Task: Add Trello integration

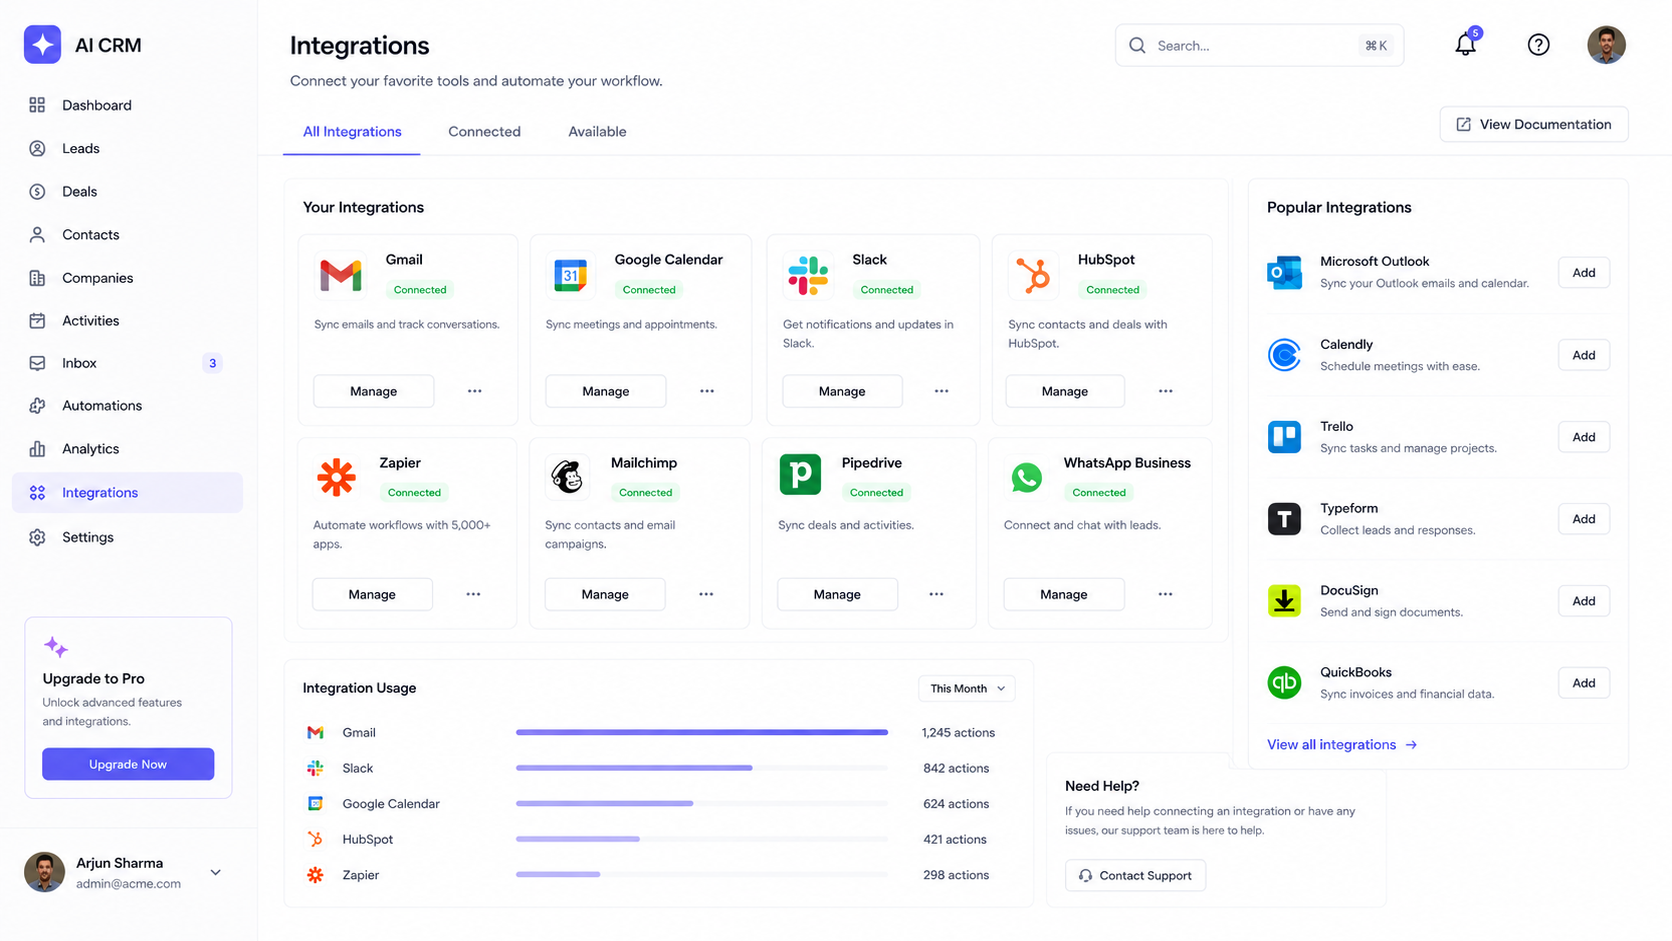Action: pos(1584,437)
